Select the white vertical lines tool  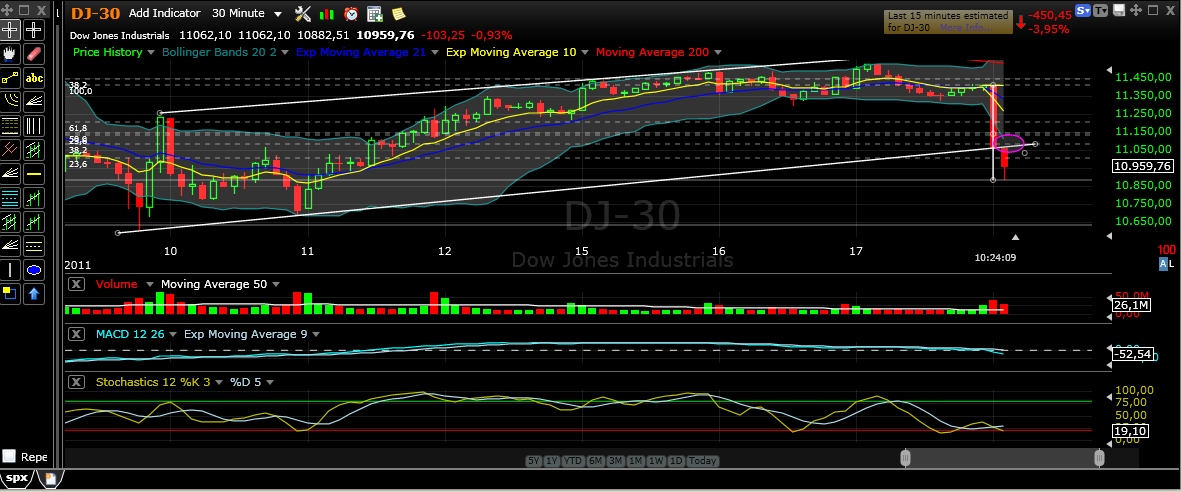tap(34, 125)
